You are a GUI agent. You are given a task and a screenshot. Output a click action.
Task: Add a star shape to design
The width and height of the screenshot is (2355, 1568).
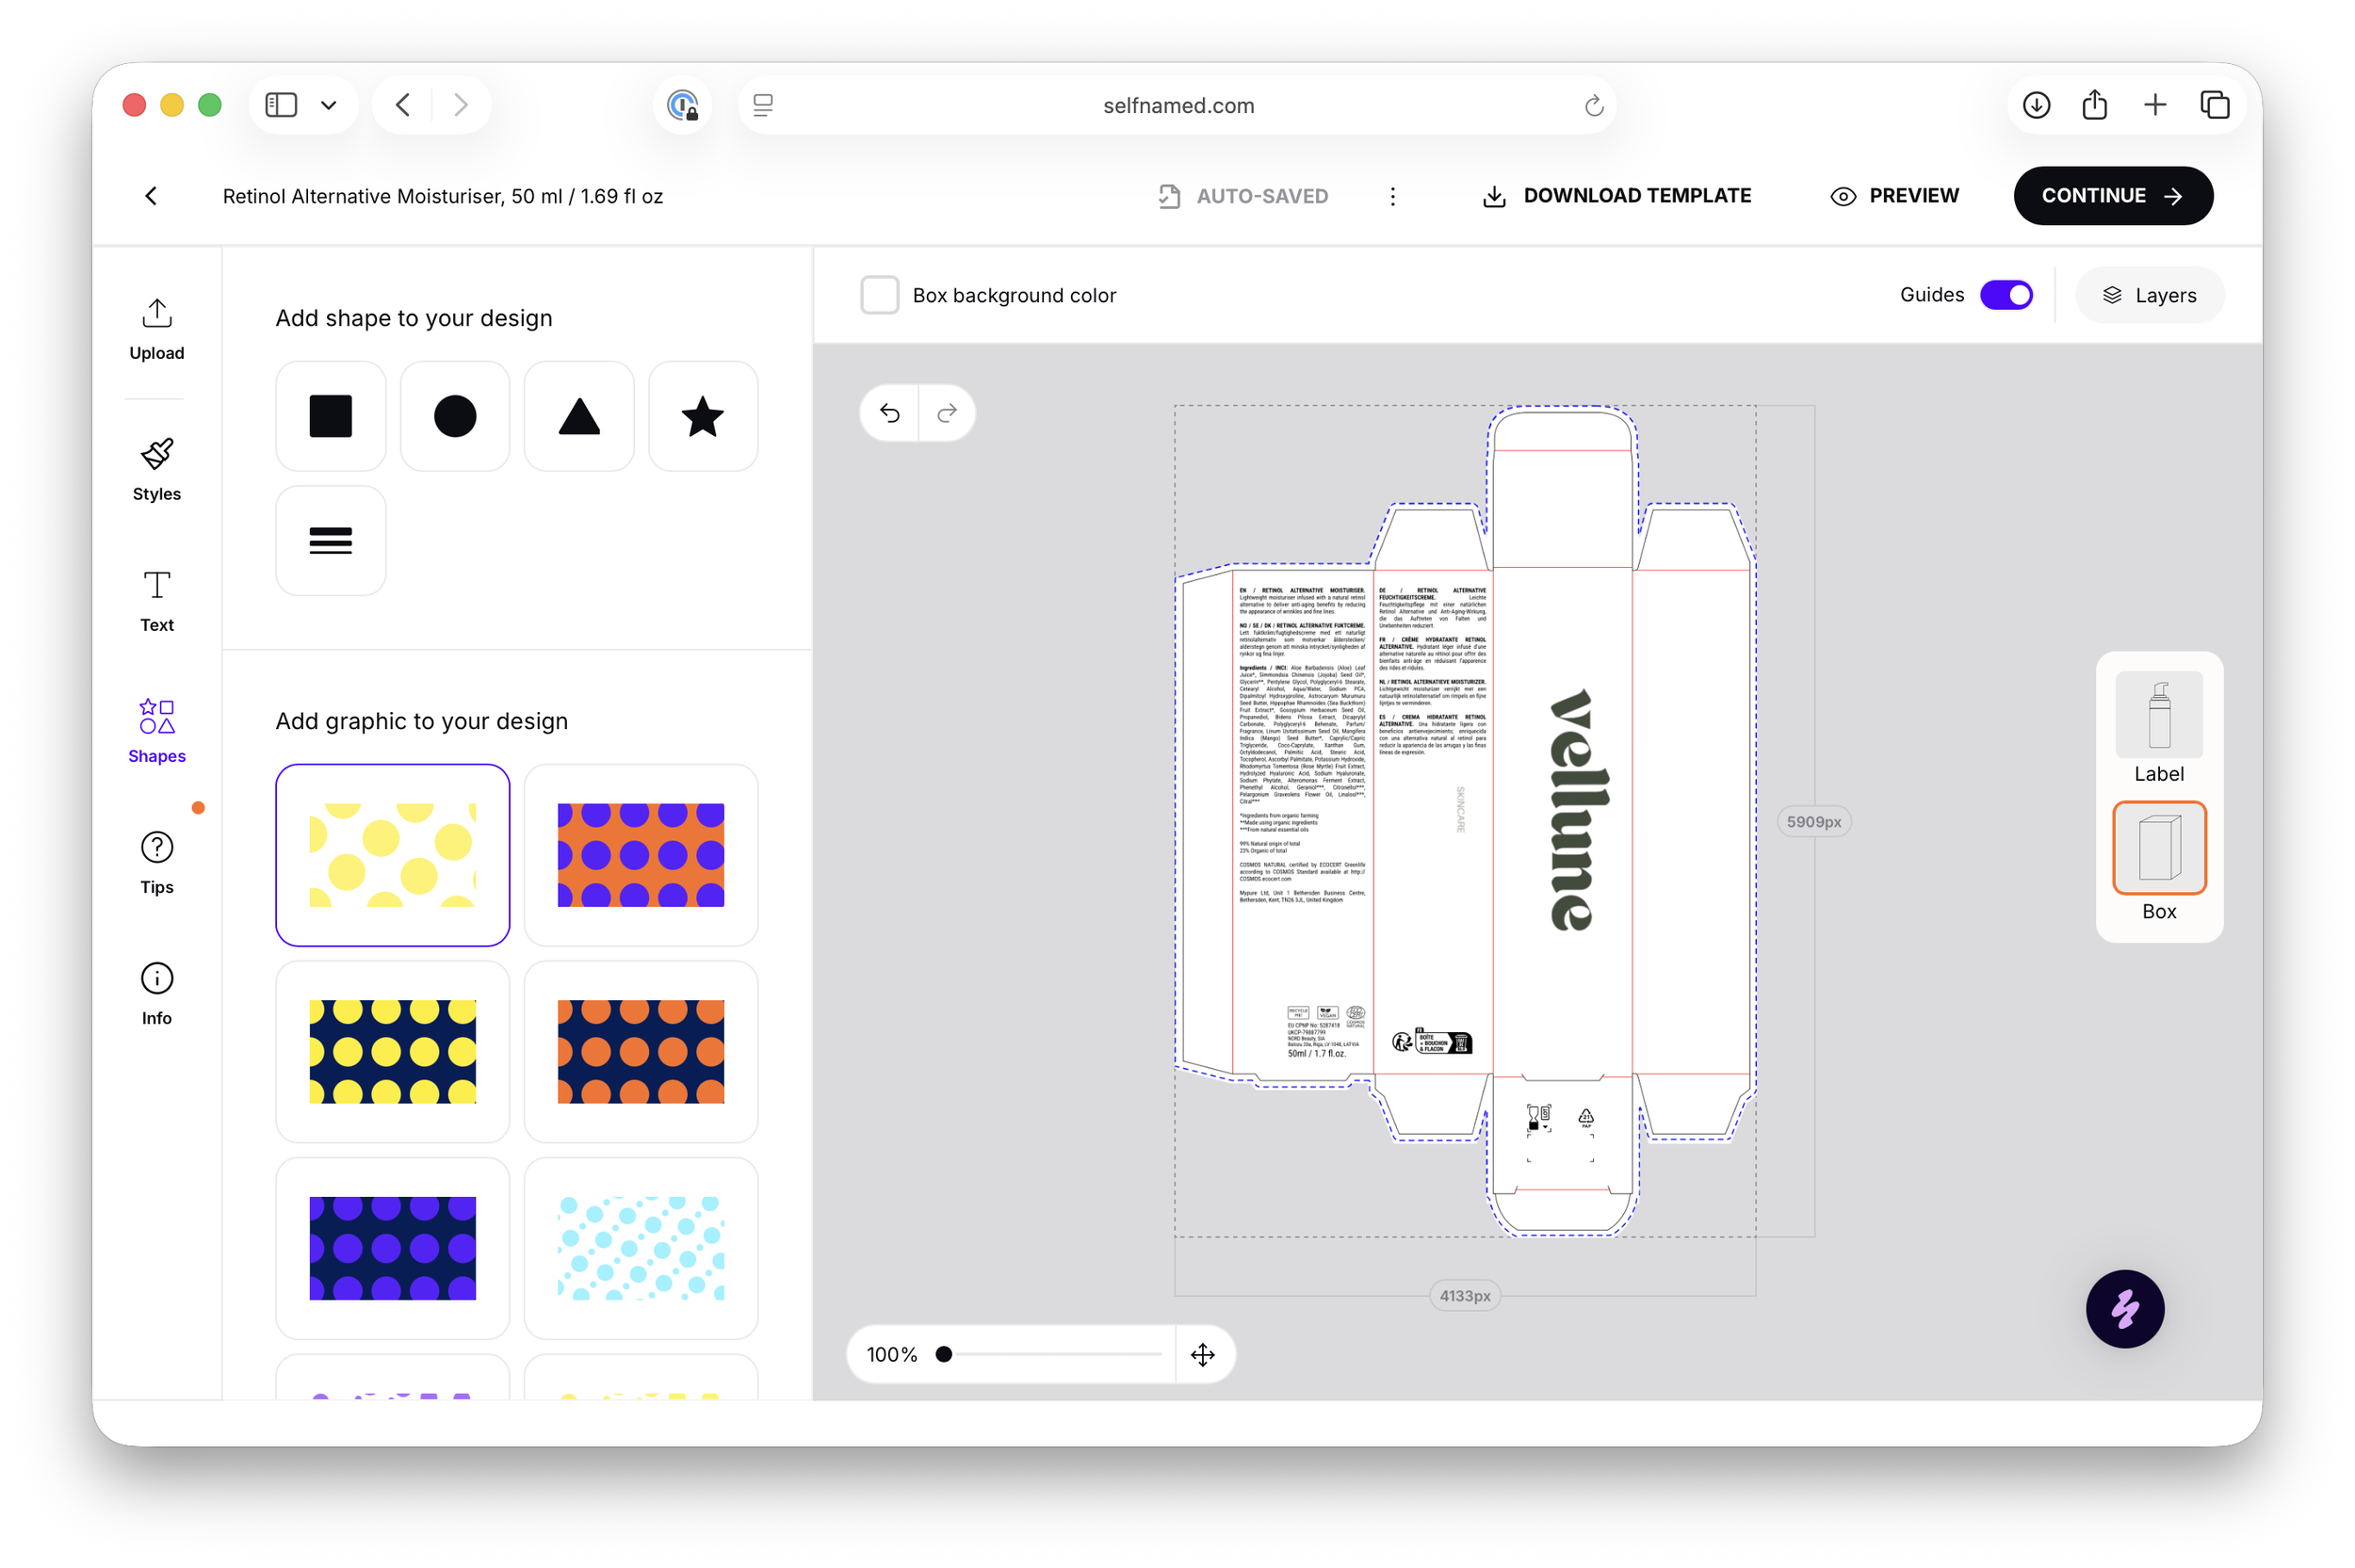pos(703,416)
